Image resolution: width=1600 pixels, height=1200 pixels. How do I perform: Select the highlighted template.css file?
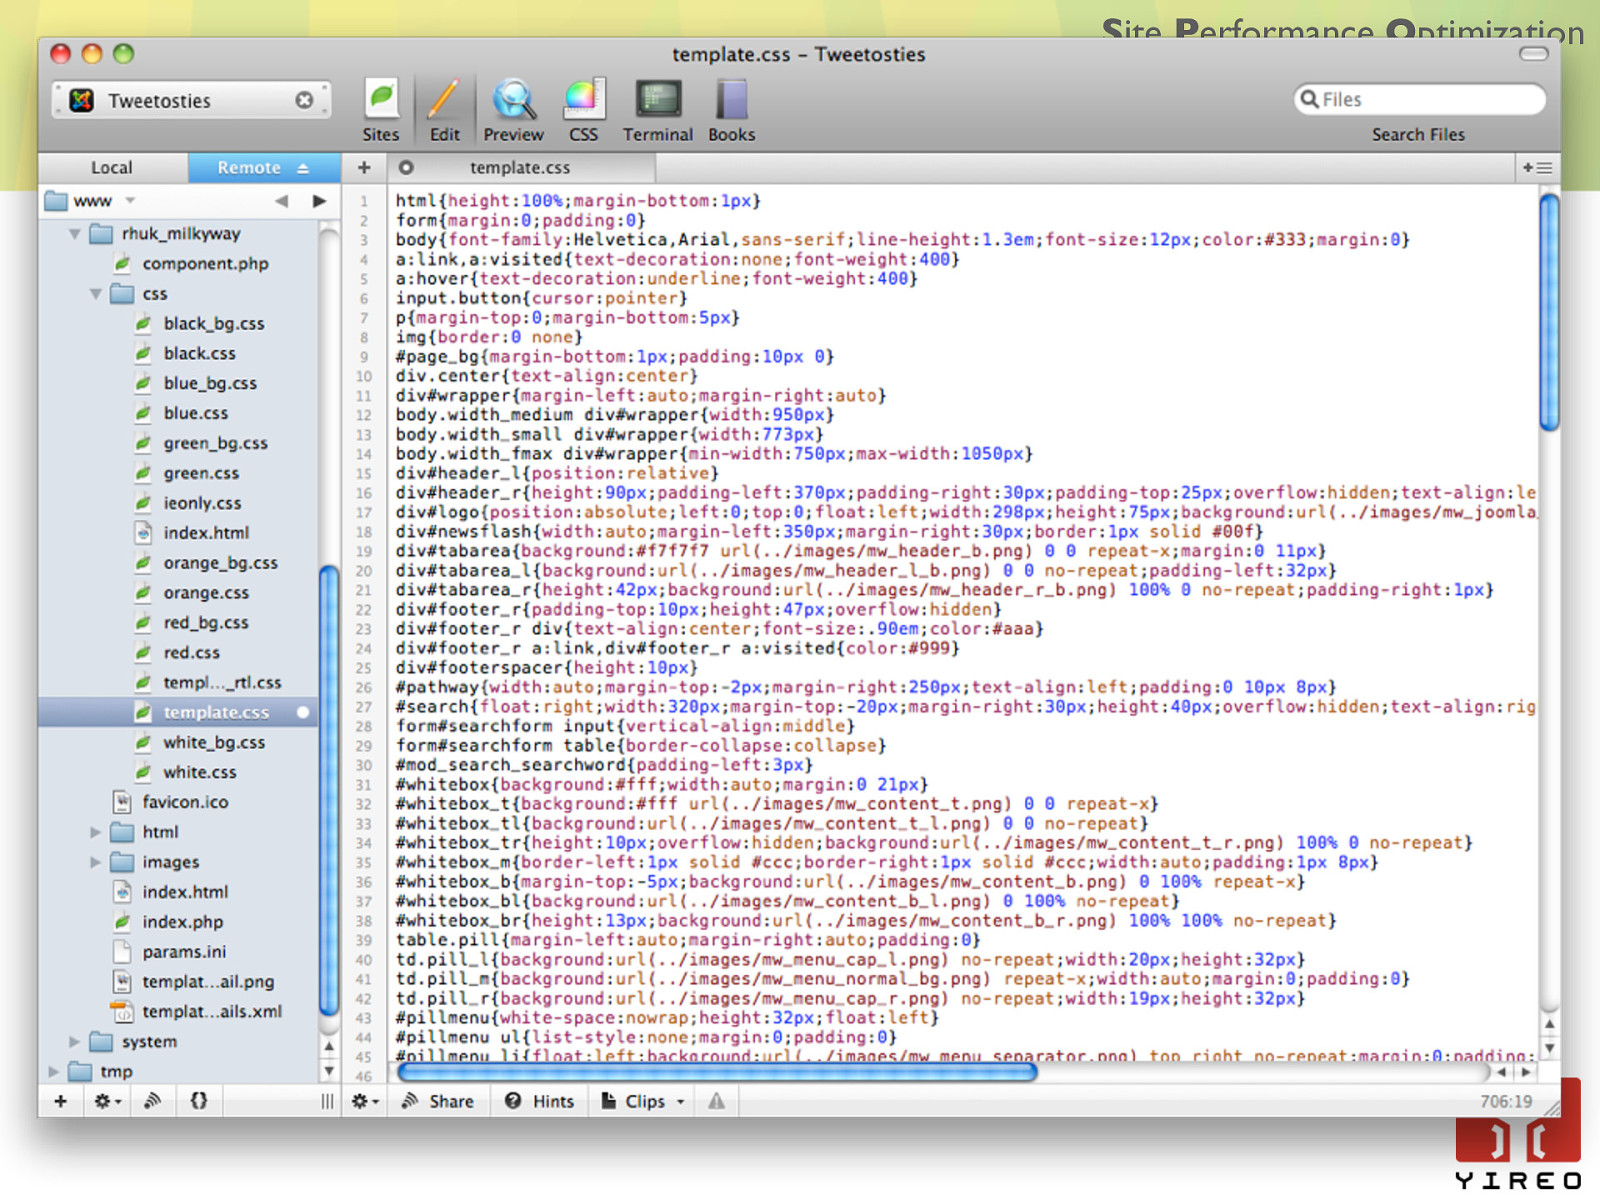pos(179,712)
